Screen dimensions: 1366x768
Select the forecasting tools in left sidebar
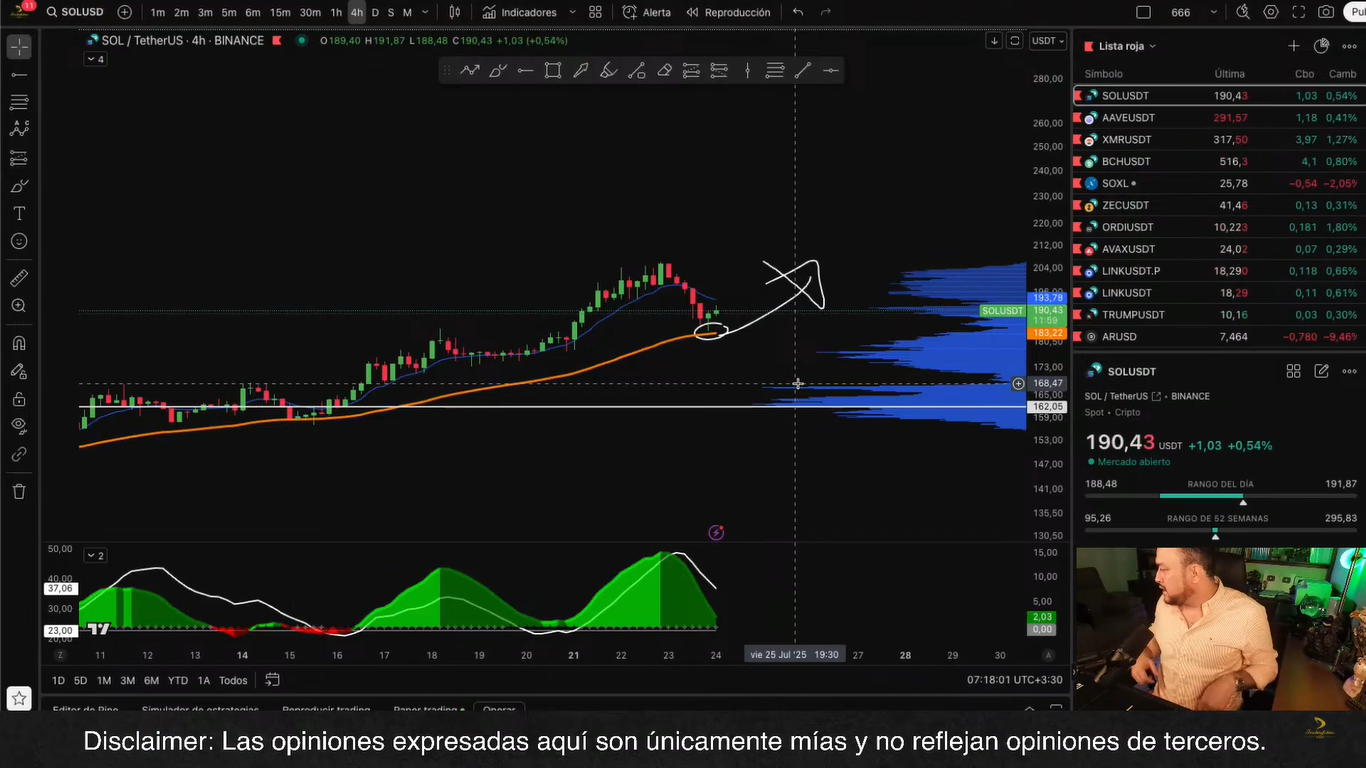19,158
